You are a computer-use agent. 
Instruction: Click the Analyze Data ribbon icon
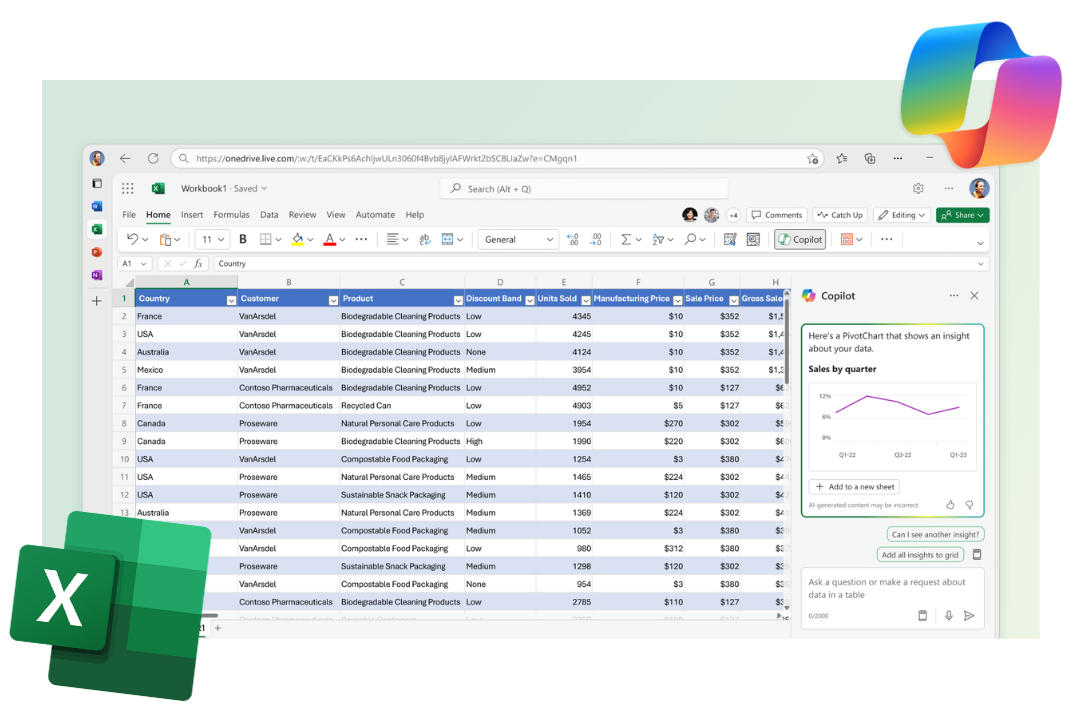tap(754, 239)
